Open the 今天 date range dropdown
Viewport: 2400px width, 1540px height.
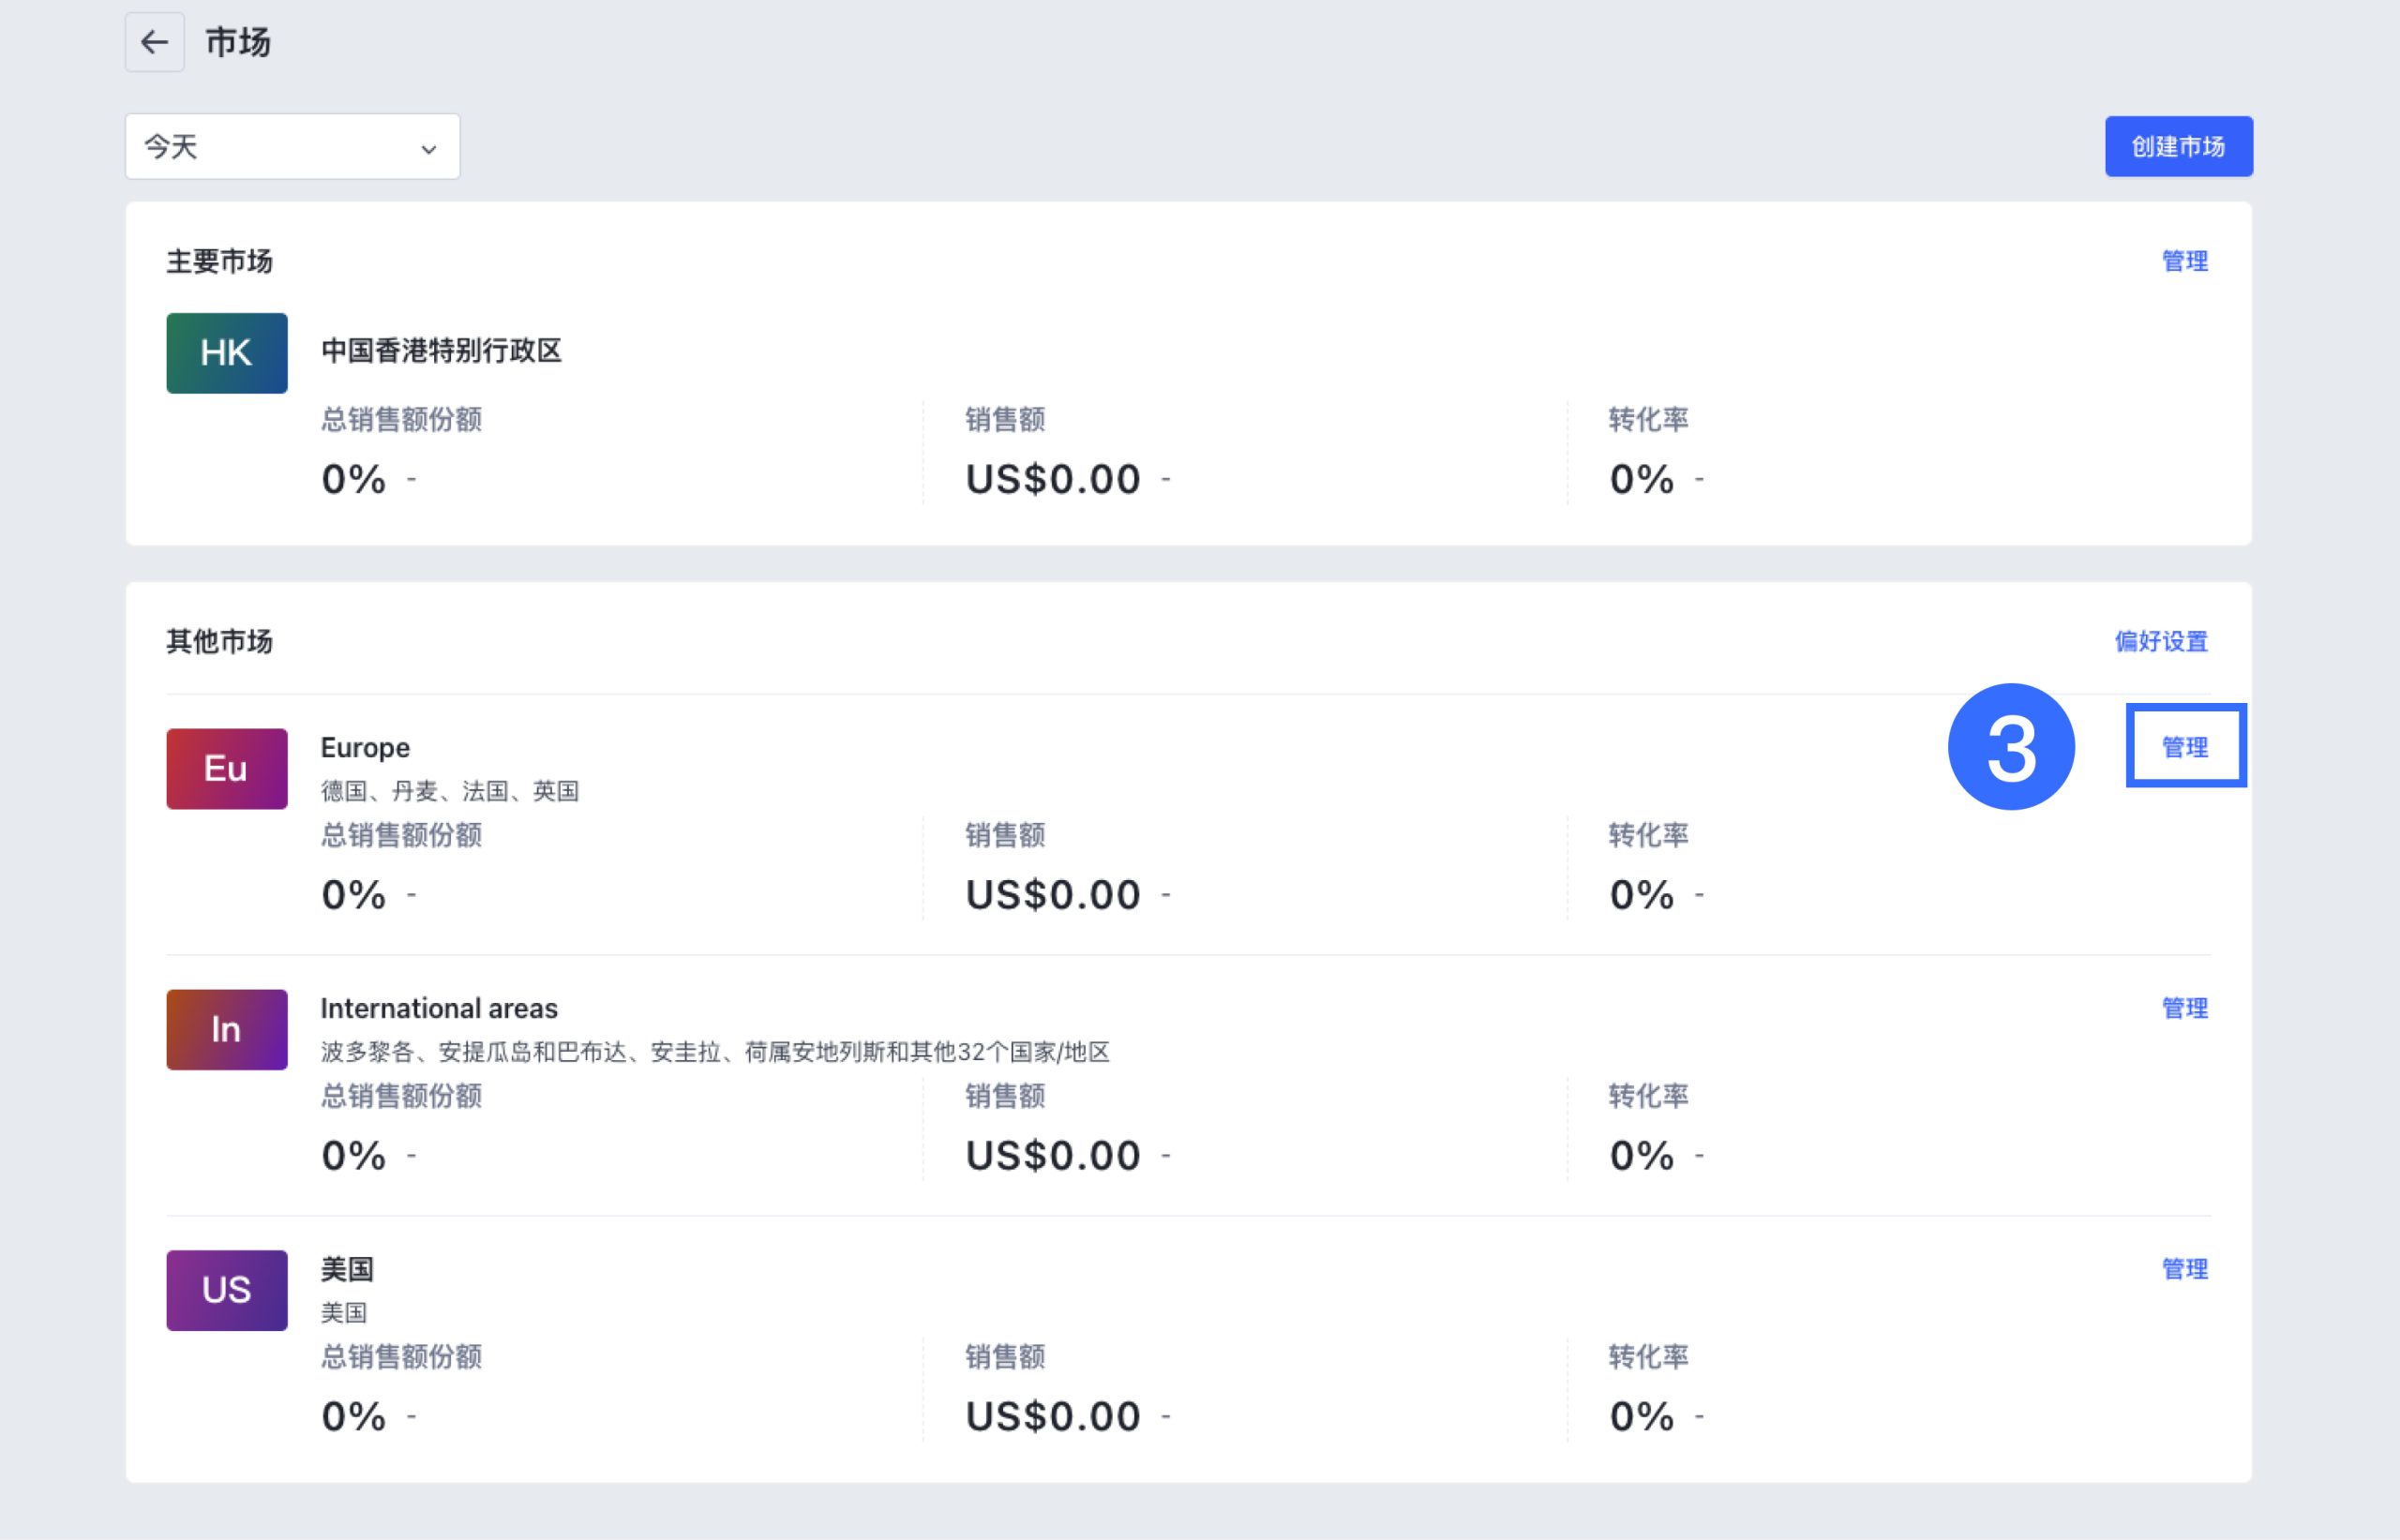coord(292,147)
